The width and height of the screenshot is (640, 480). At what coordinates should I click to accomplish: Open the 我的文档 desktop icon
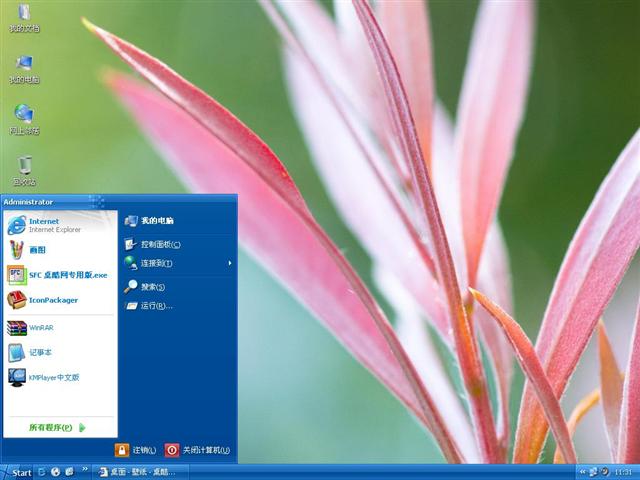(24, 18)
